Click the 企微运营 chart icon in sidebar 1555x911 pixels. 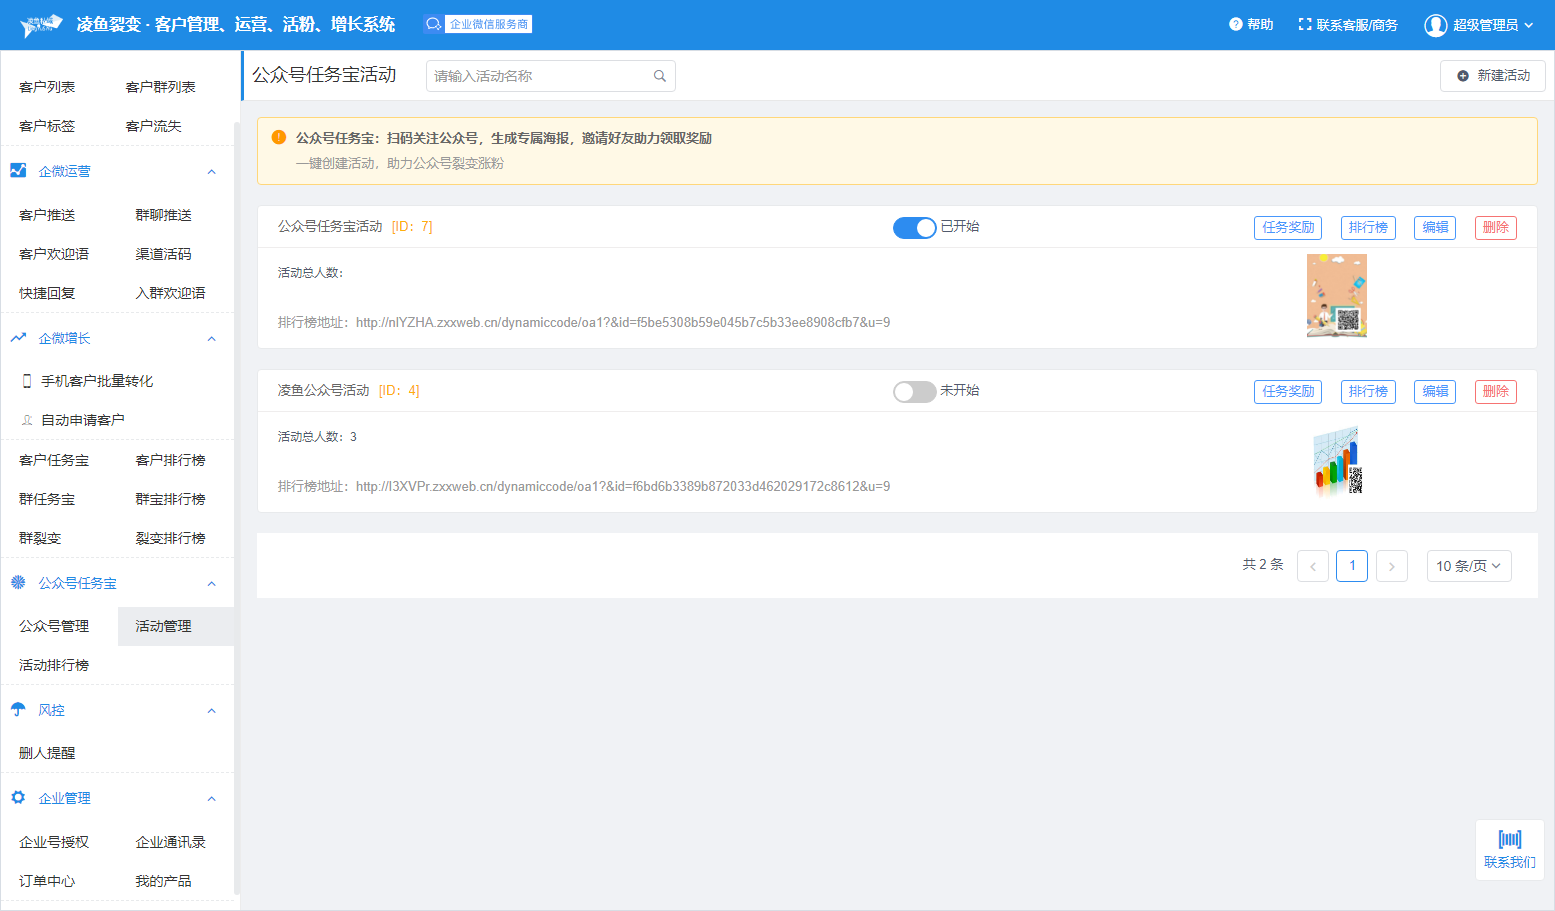(x=18, y=171)
